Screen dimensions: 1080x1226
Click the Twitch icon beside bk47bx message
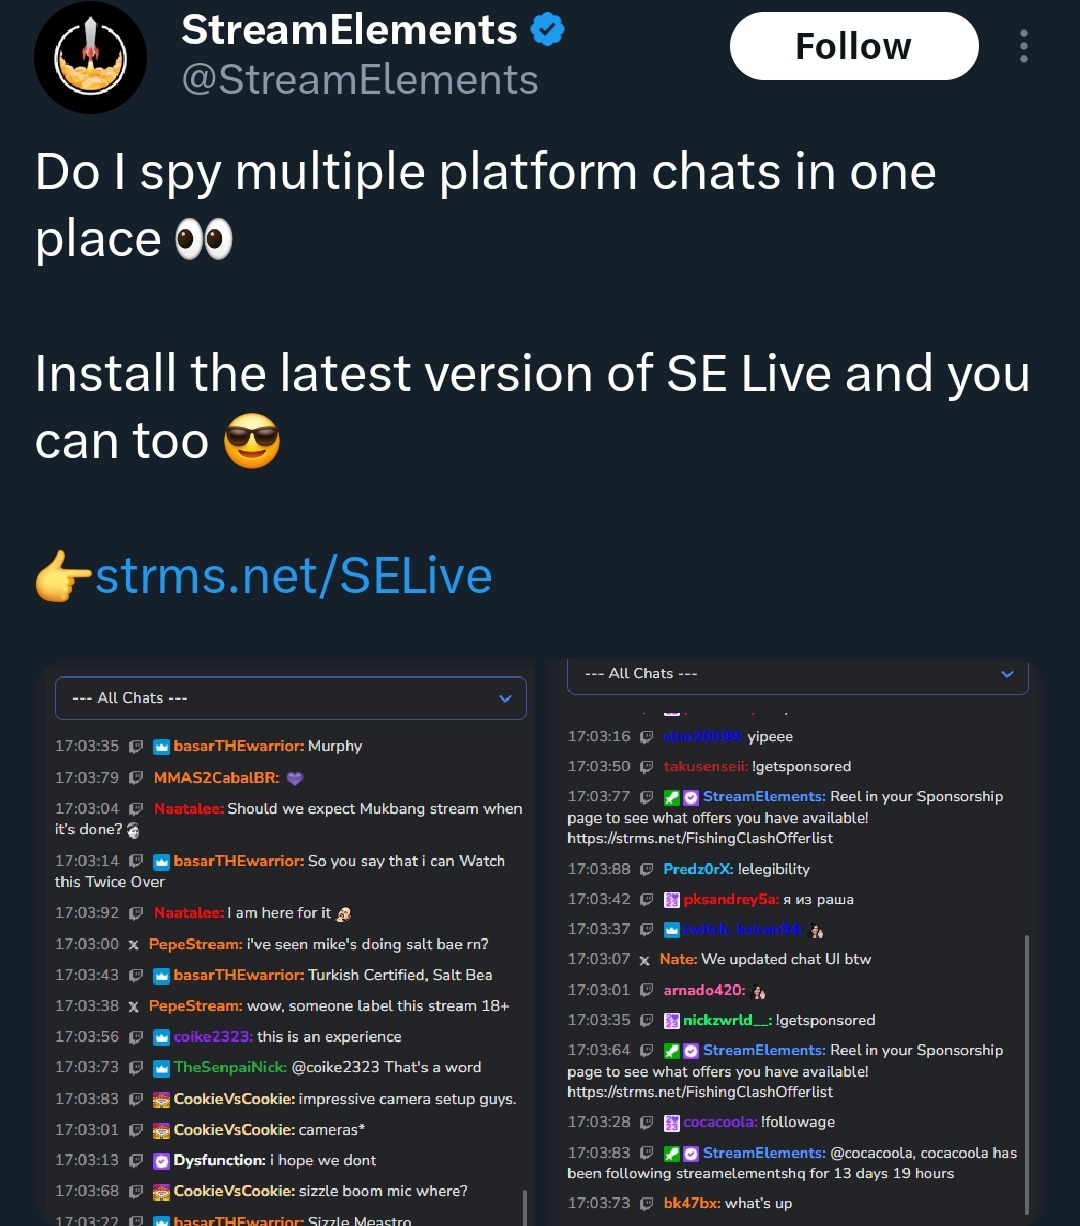pos(646,1204)
